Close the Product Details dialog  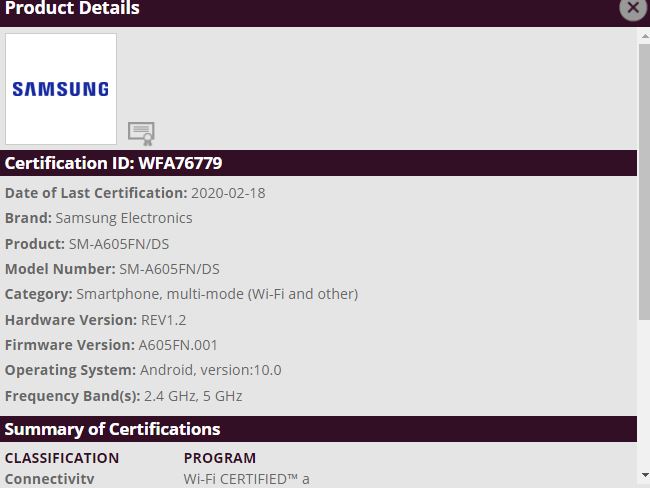coord(632,8)
